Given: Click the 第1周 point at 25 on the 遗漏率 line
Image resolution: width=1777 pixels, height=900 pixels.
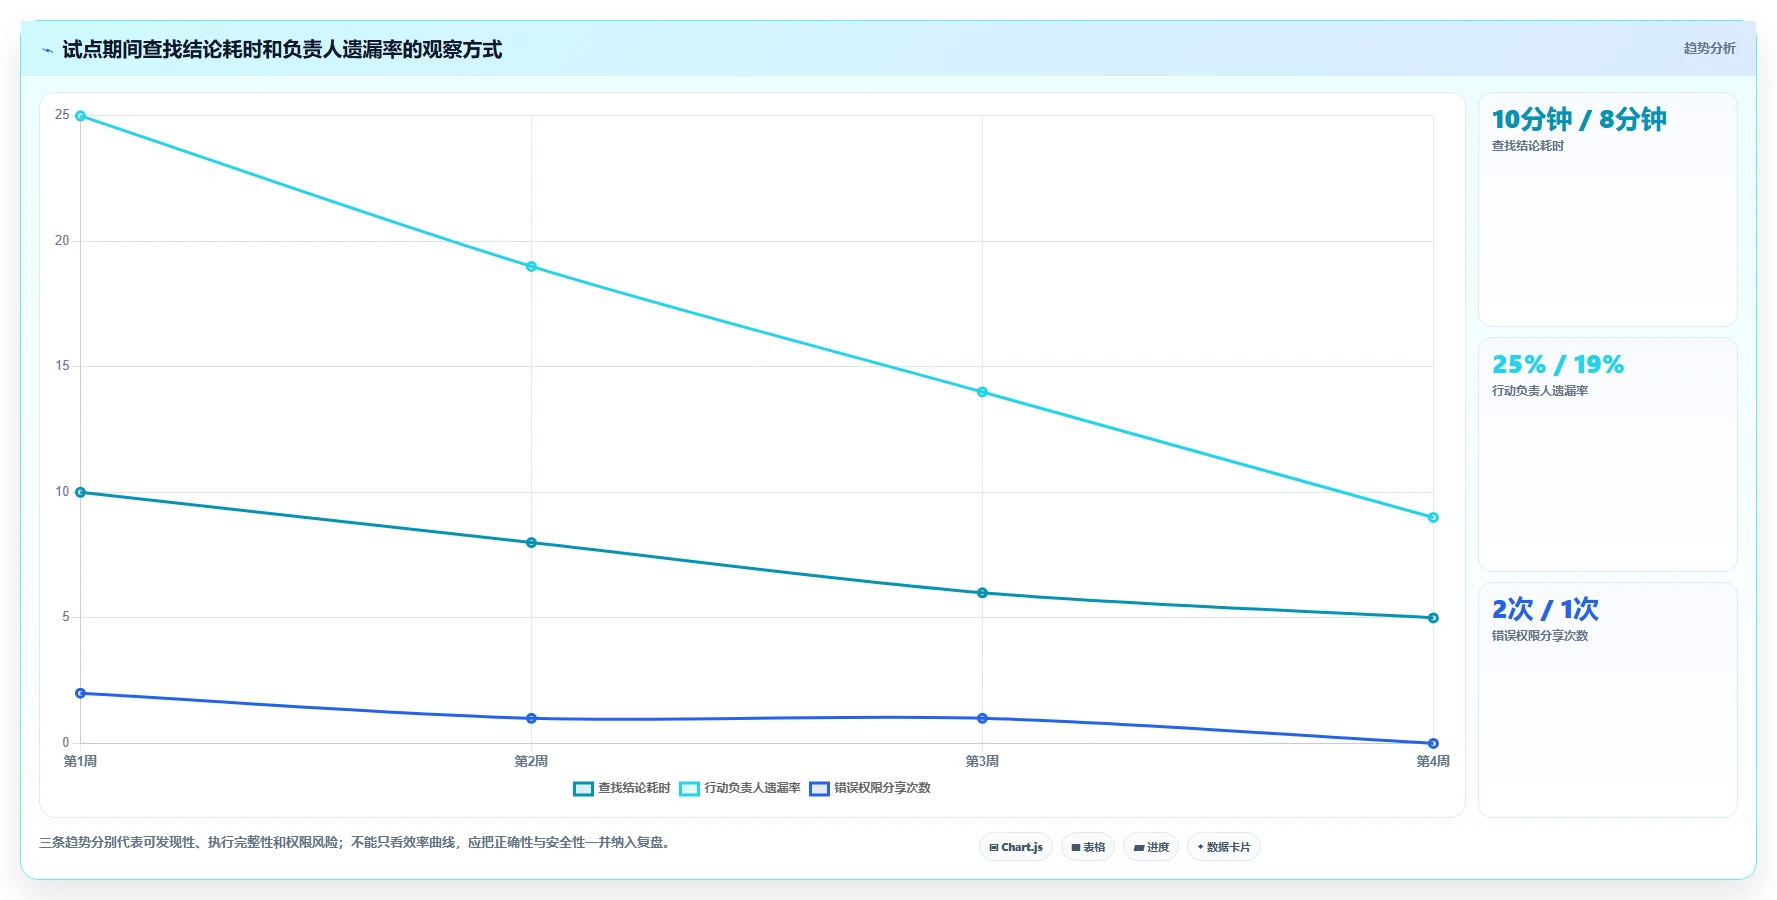Looking at the screenshot, I should coord(80,116).
